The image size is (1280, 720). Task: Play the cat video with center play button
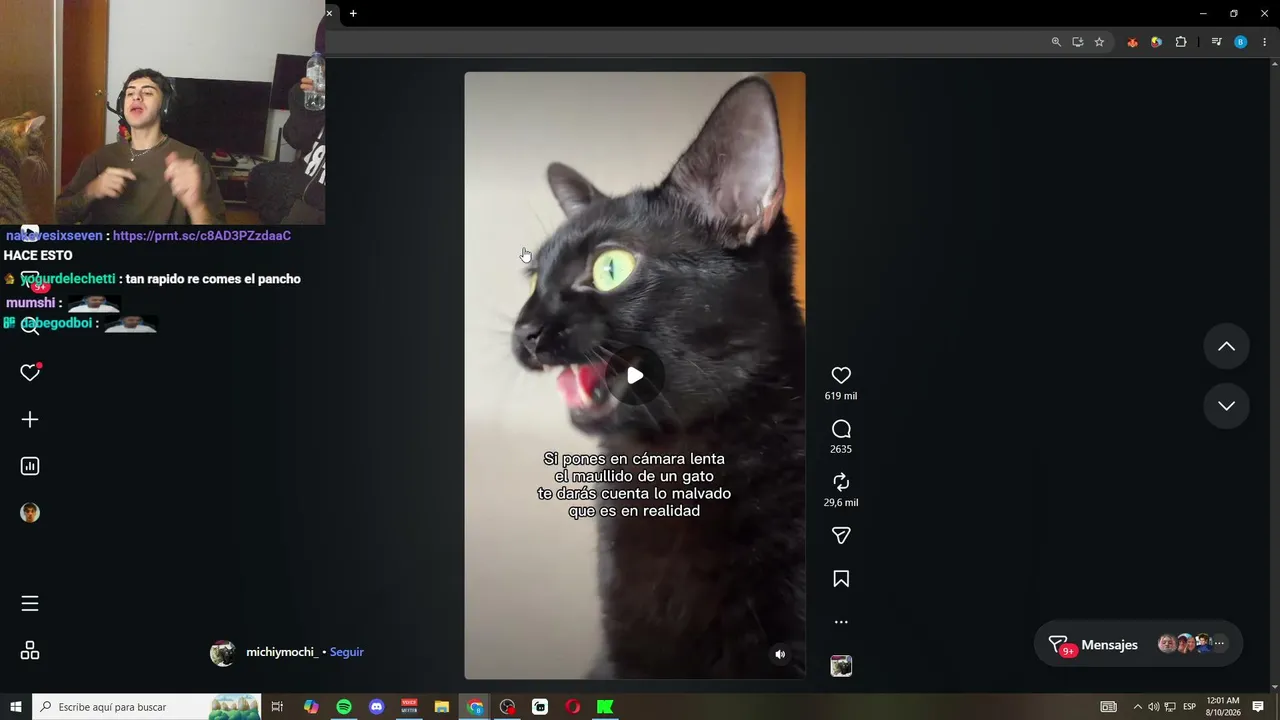coord(635,376)
